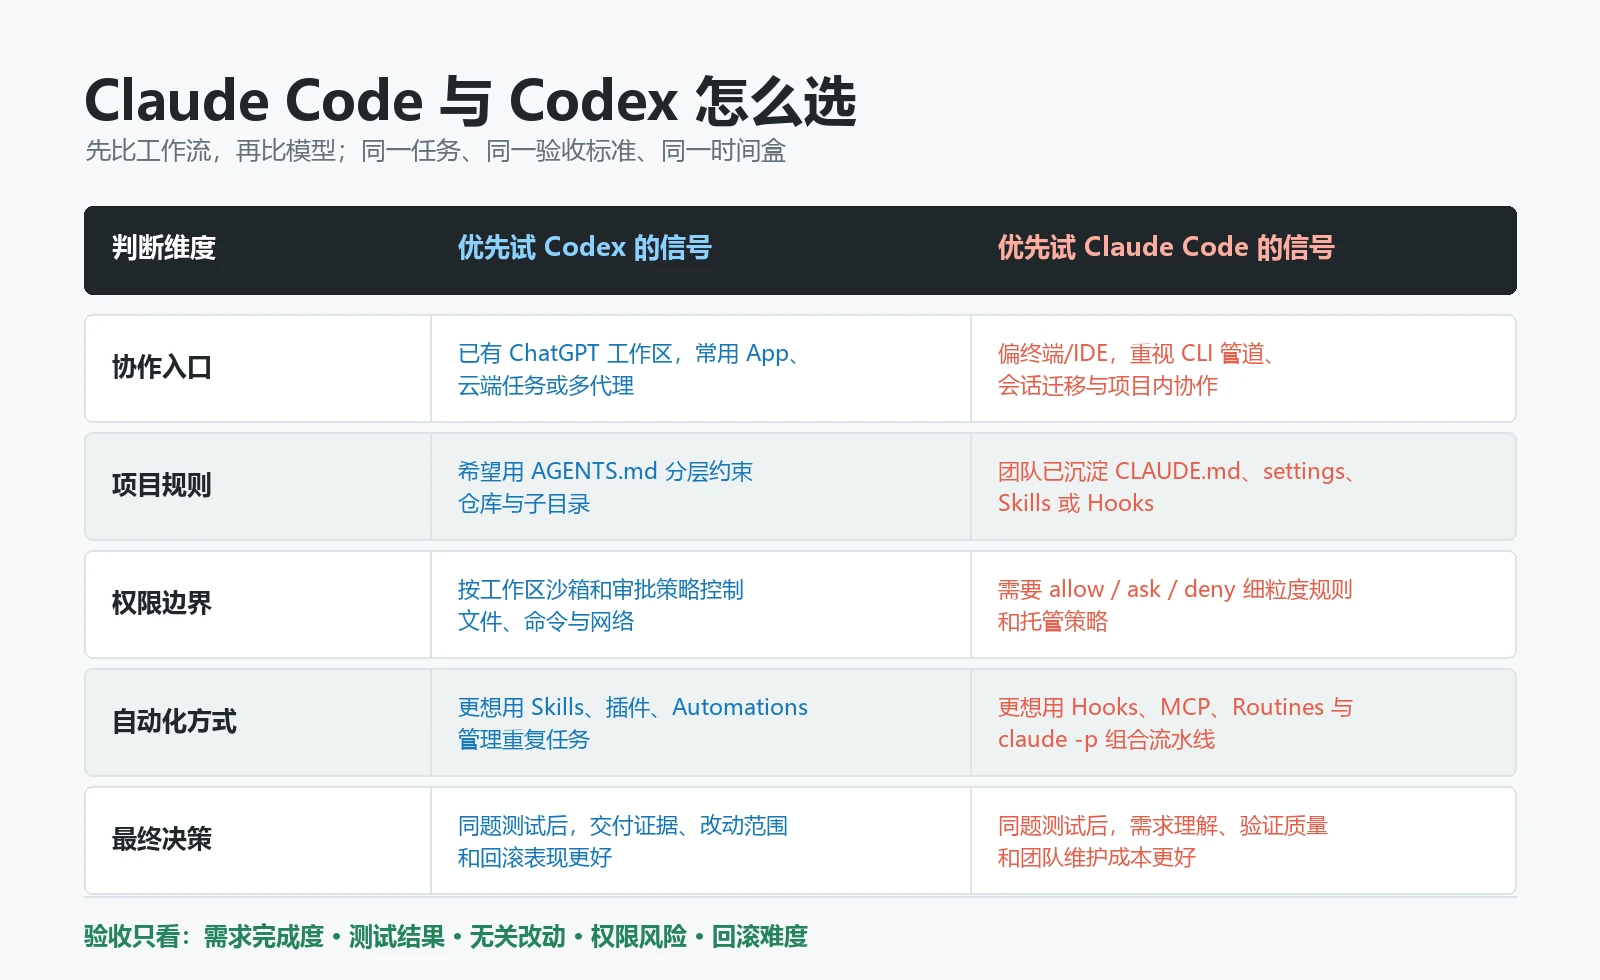Click the '最终决策' row label
Image resolution: width=1600 pixels, height=980 pixels.
tap(162, 840)
